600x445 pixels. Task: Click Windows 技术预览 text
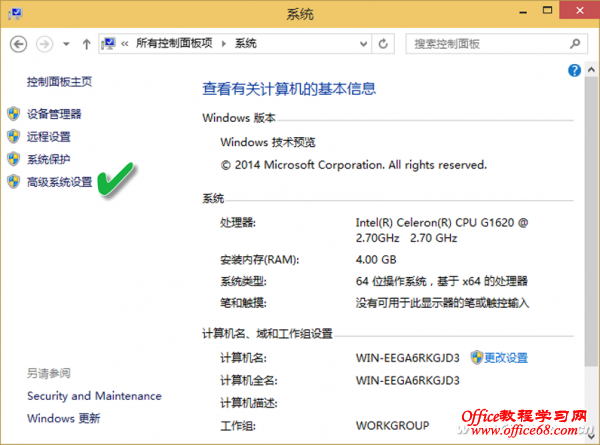tap(268, 142)
